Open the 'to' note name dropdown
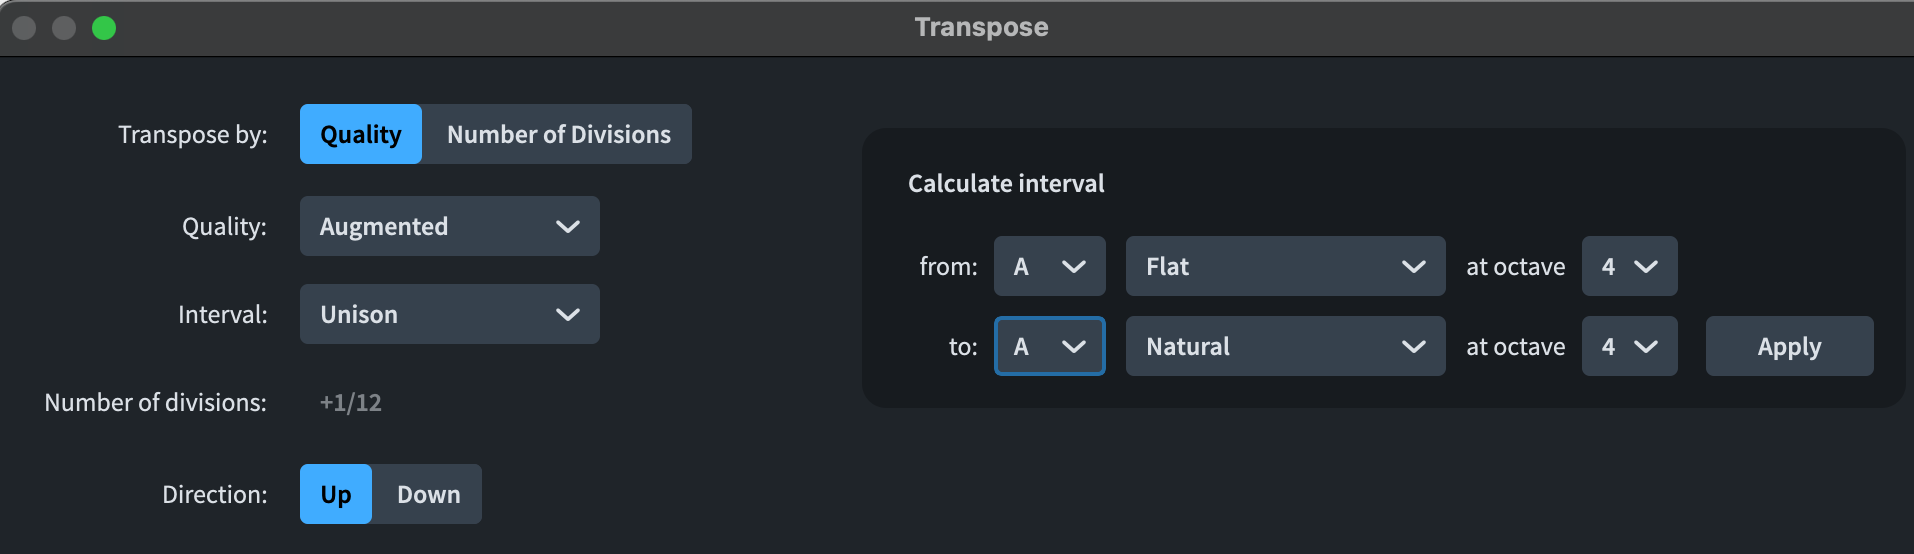The image size is (1914, 554). click(x=1049, y=346)
